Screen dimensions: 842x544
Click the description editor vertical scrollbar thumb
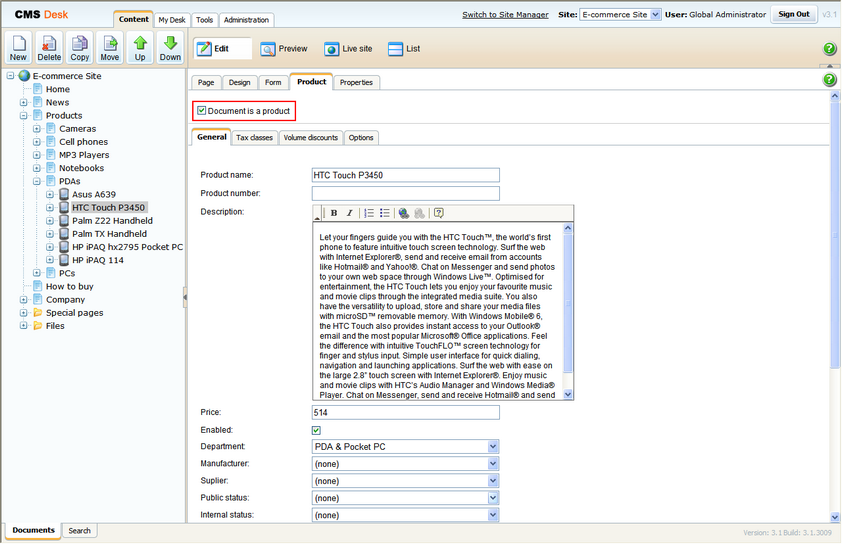coord(568,303)
